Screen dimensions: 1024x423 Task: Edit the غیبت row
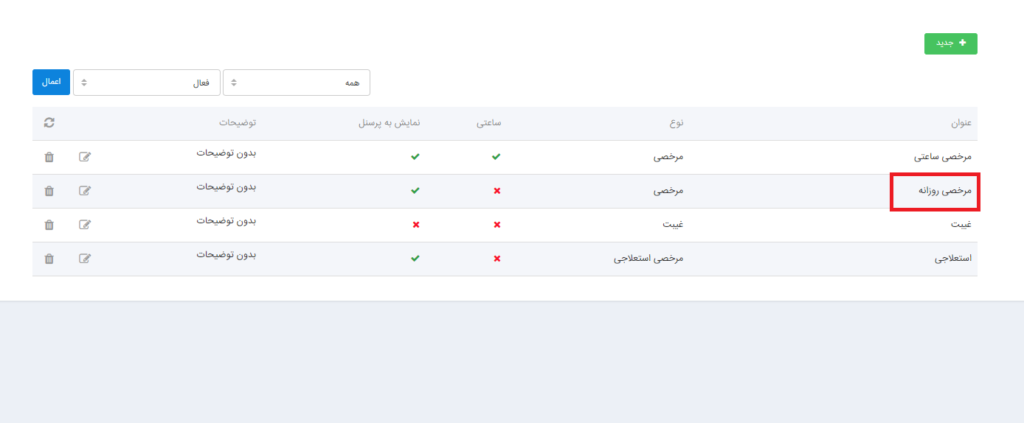85,225
